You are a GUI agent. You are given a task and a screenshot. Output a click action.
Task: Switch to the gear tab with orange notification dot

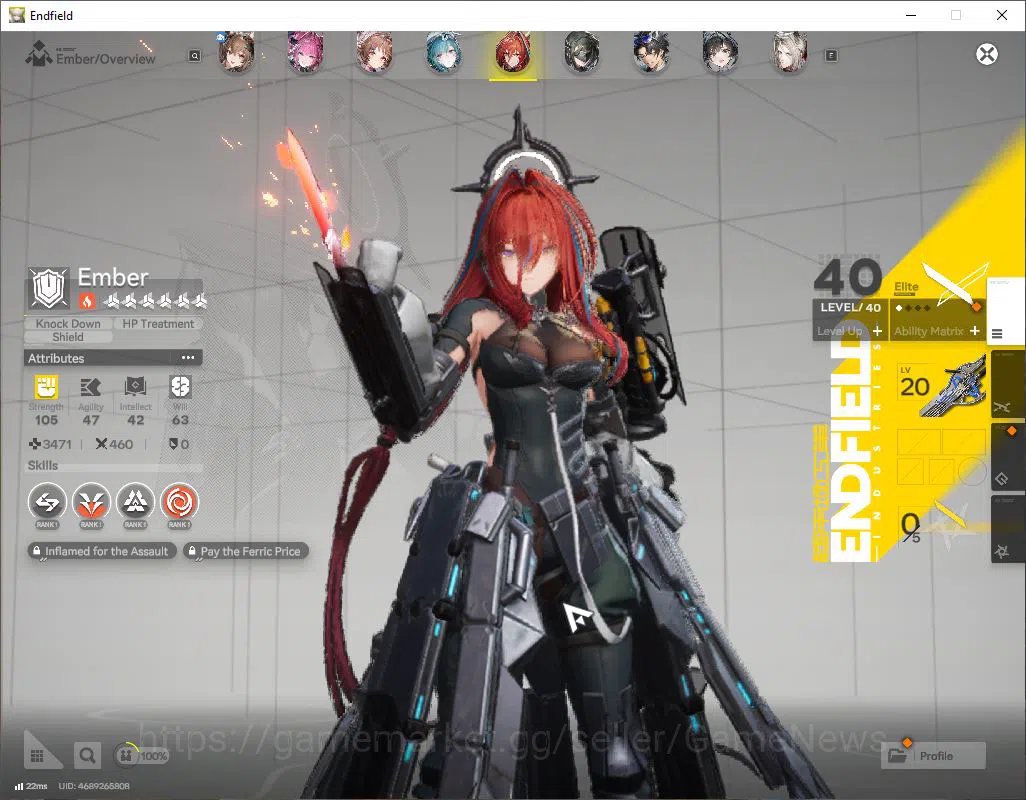coord(1007,456)
